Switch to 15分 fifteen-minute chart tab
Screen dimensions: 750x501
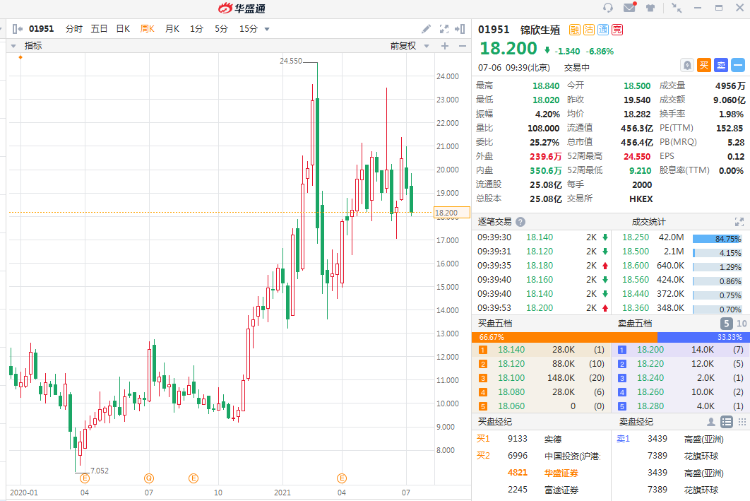pyautogui.click(x=248, y=29)
